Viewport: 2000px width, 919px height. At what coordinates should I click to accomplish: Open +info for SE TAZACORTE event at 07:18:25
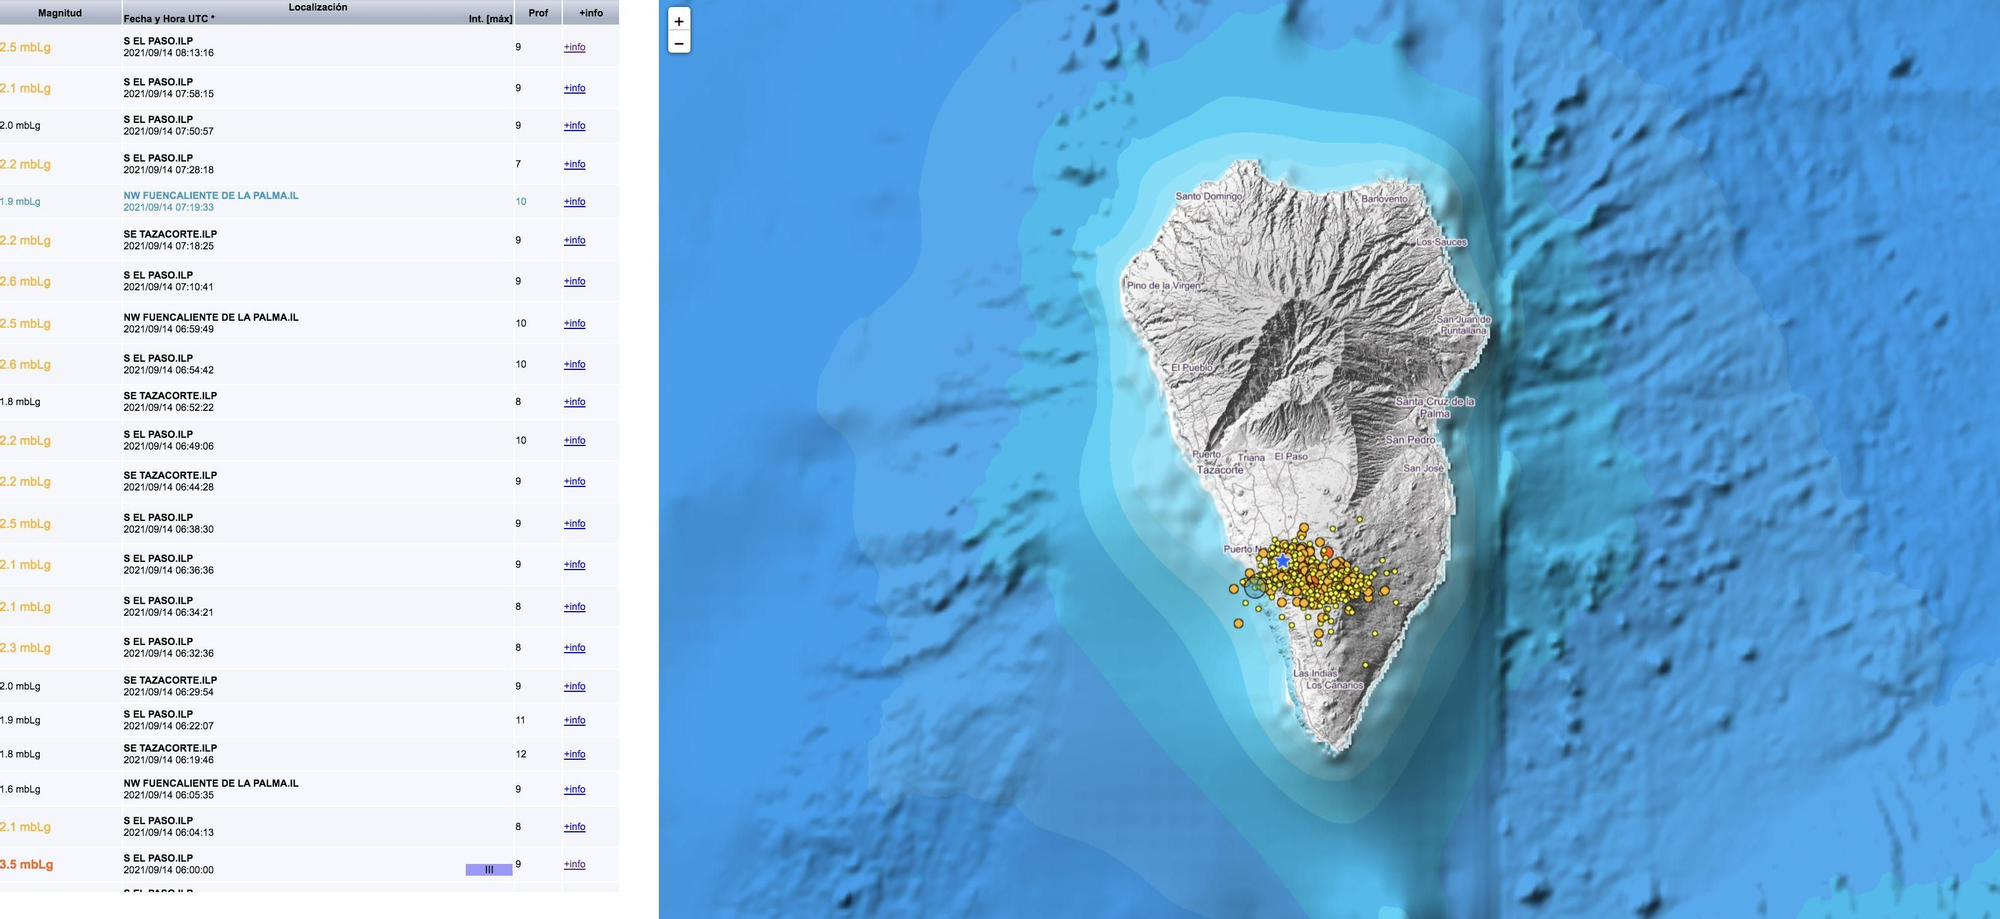(x=574, y=240)
